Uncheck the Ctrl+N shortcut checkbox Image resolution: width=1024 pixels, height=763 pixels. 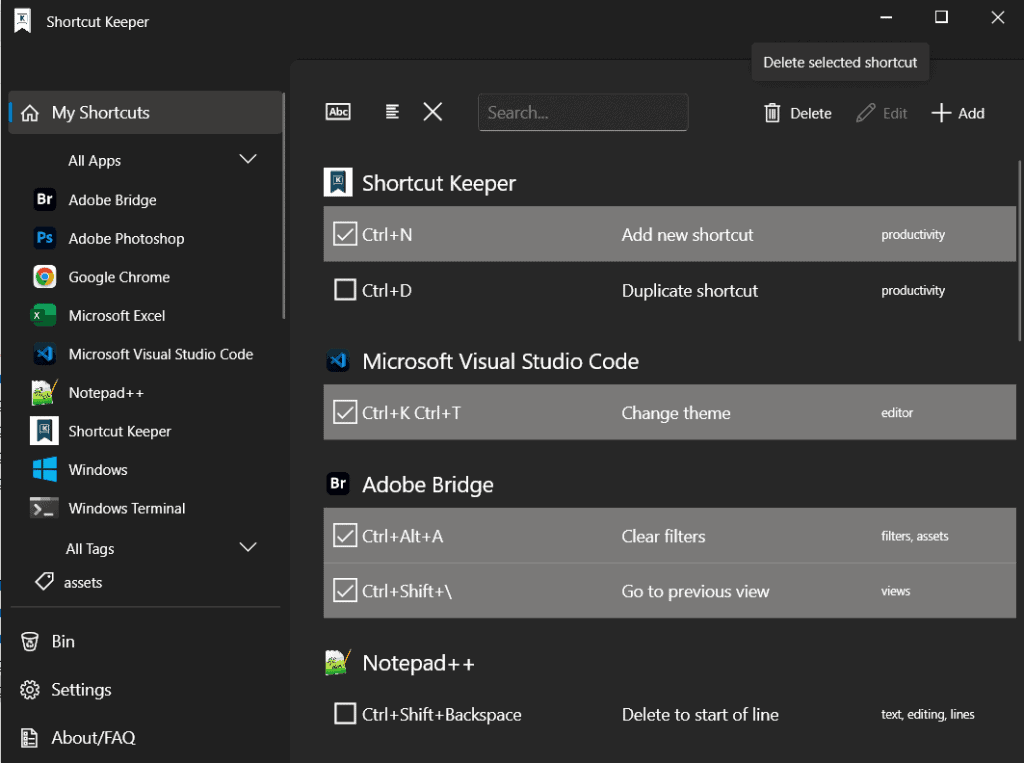(x=345, y=234)
